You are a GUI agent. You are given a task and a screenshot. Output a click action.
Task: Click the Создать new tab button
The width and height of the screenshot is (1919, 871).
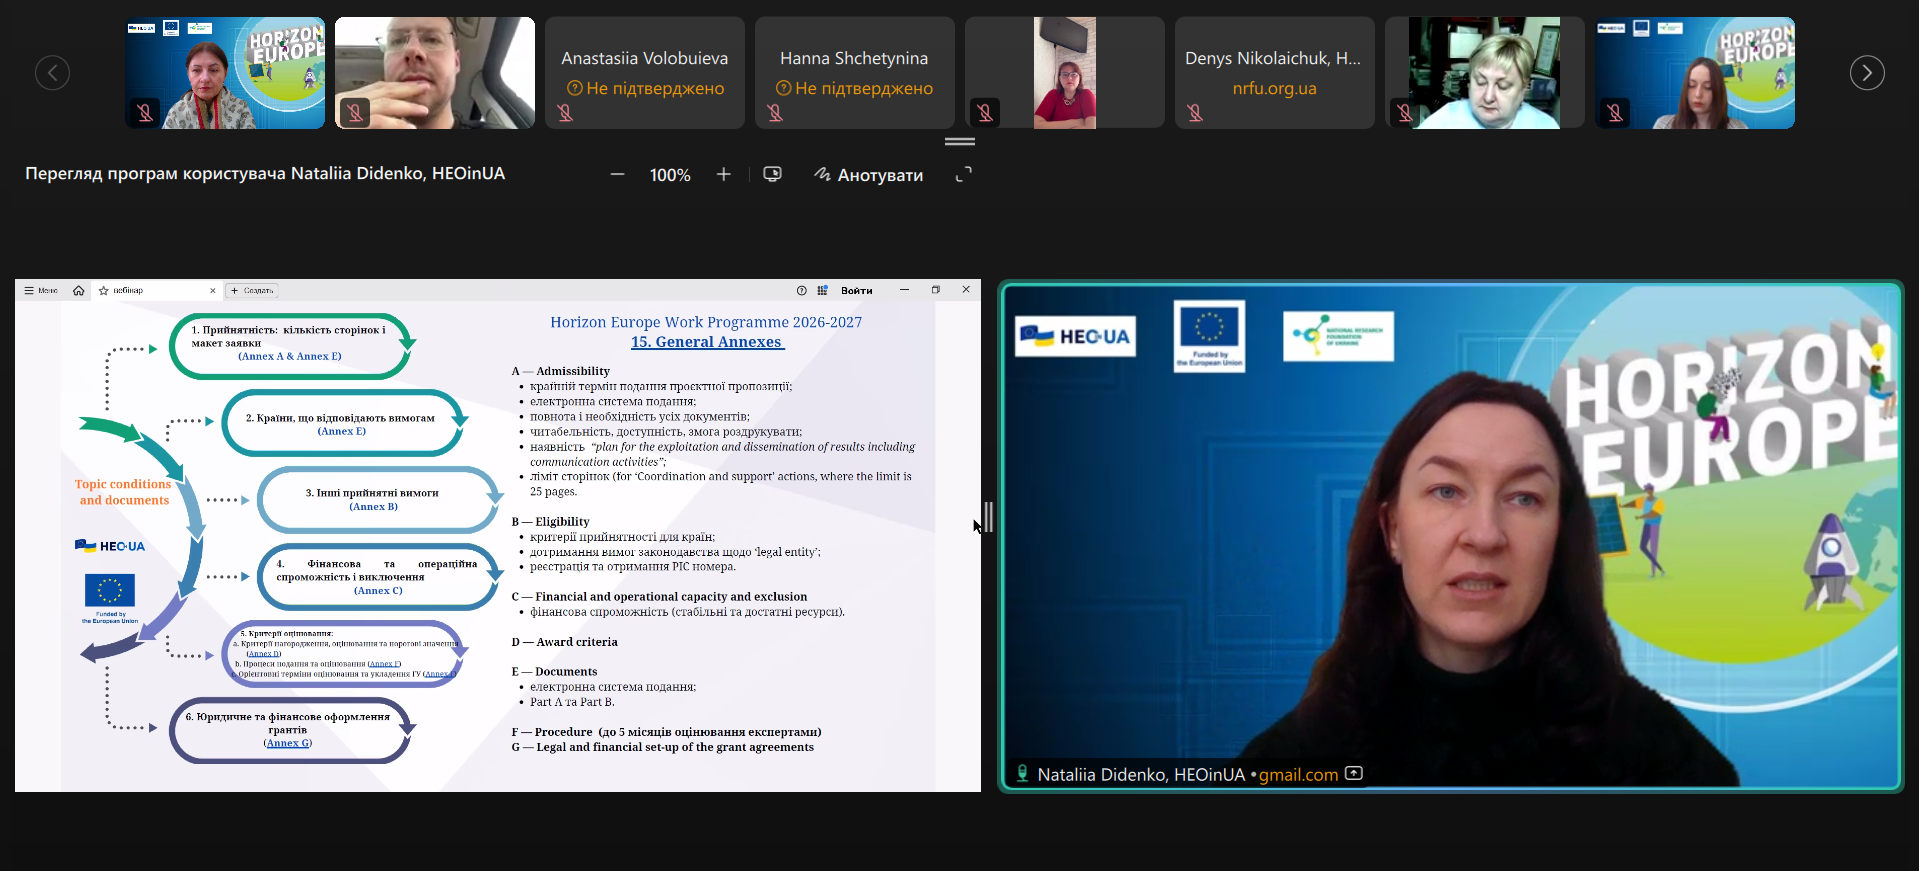tap(252, 291)
